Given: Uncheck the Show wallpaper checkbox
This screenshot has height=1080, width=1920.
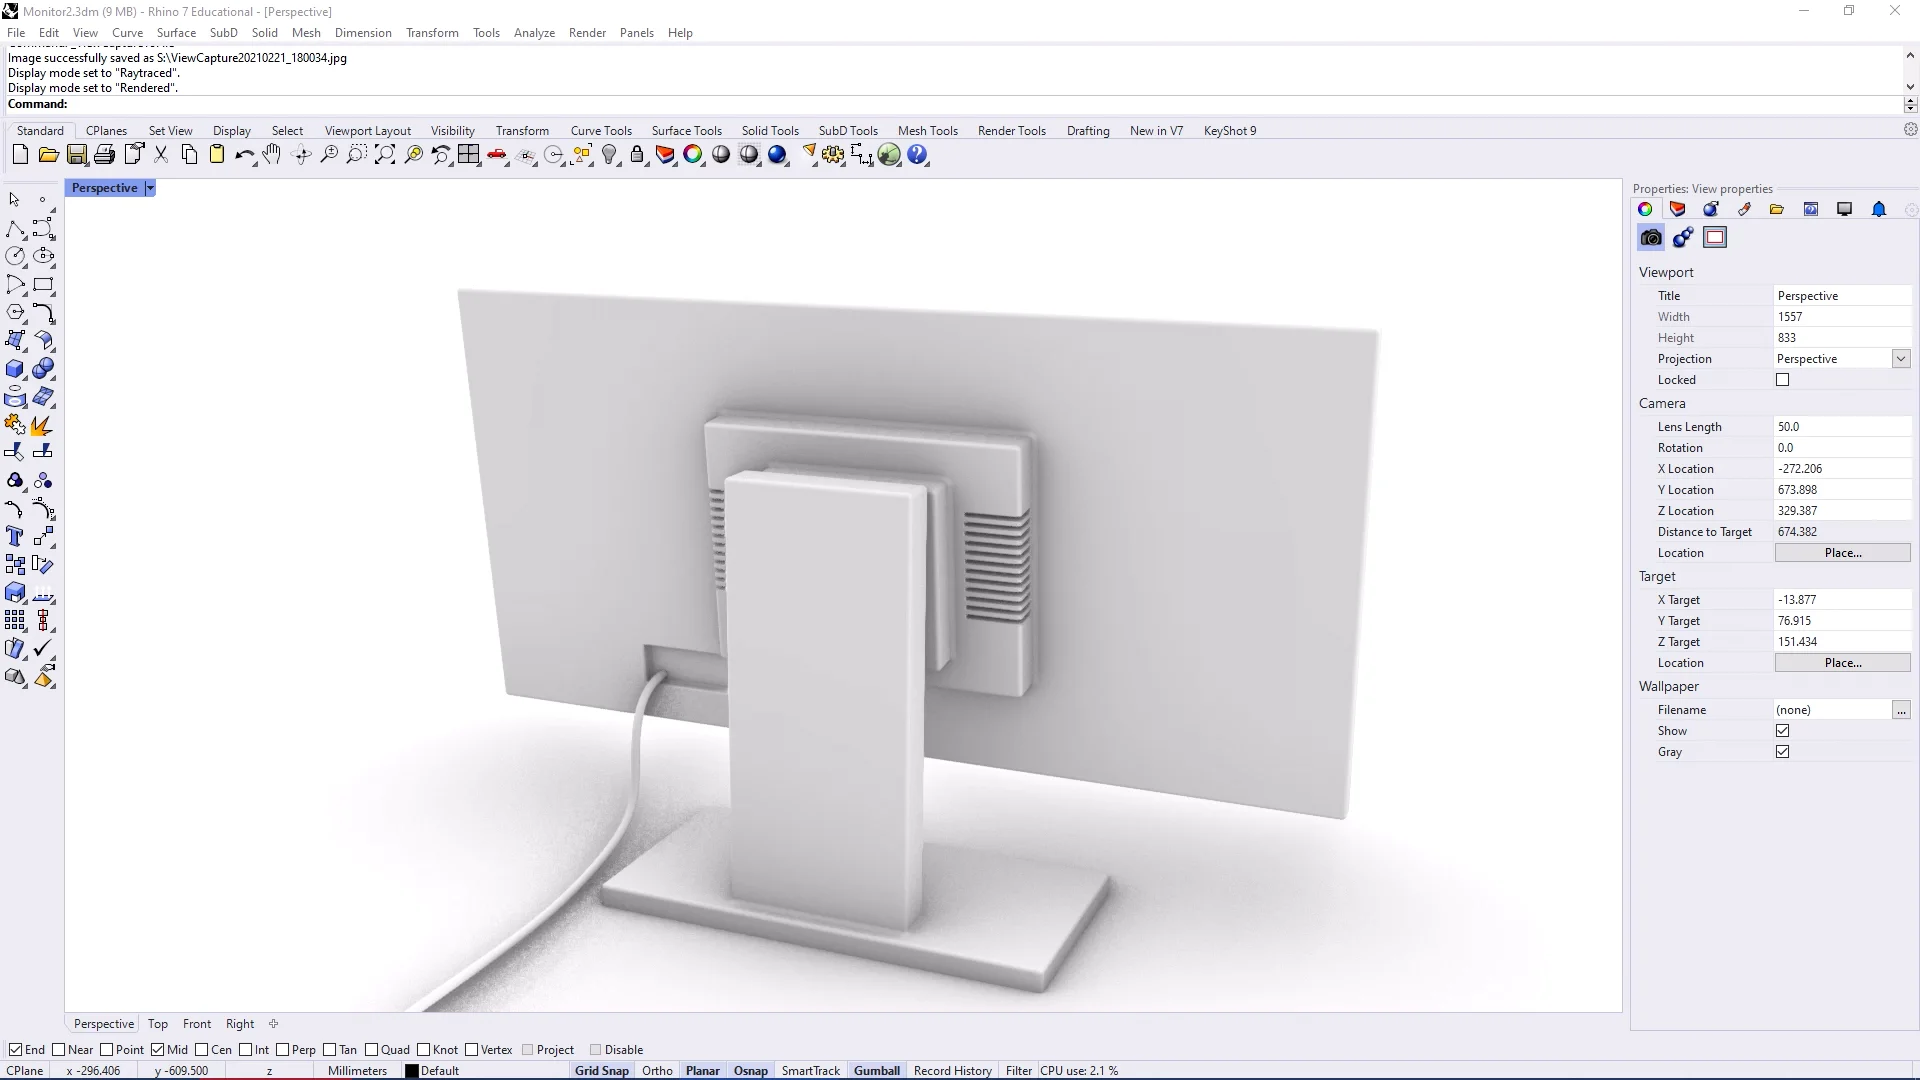Looking at the screenshot, I should click(1783, 730).
